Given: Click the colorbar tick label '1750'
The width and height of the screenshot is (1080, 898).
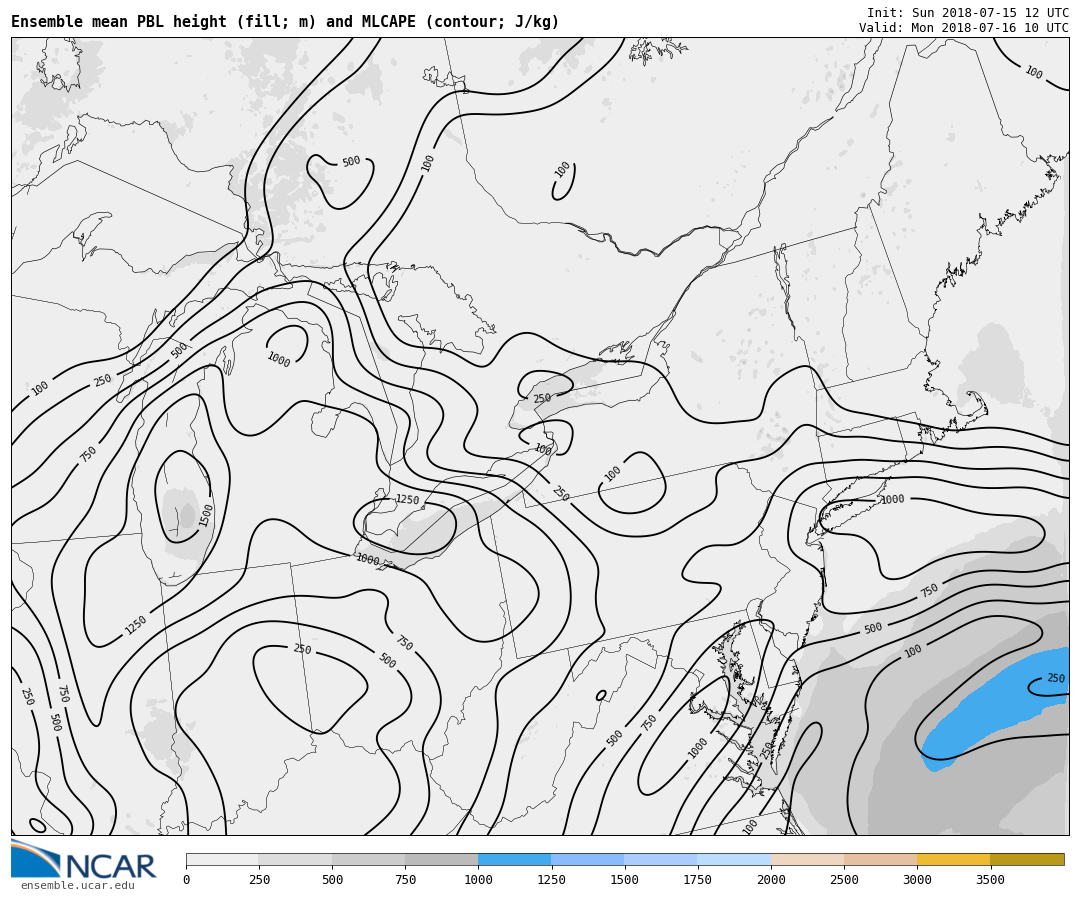Looking at the screenshot, I should [698, 879].
